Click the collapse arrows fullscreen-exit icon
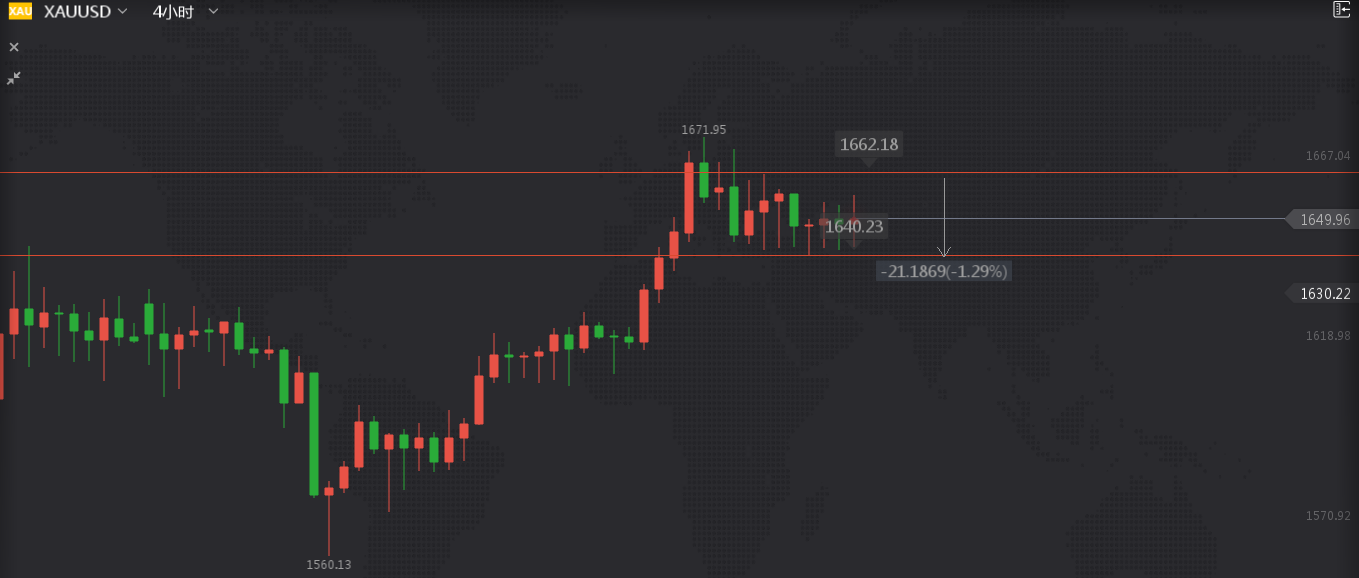 [x=14, y=78]
